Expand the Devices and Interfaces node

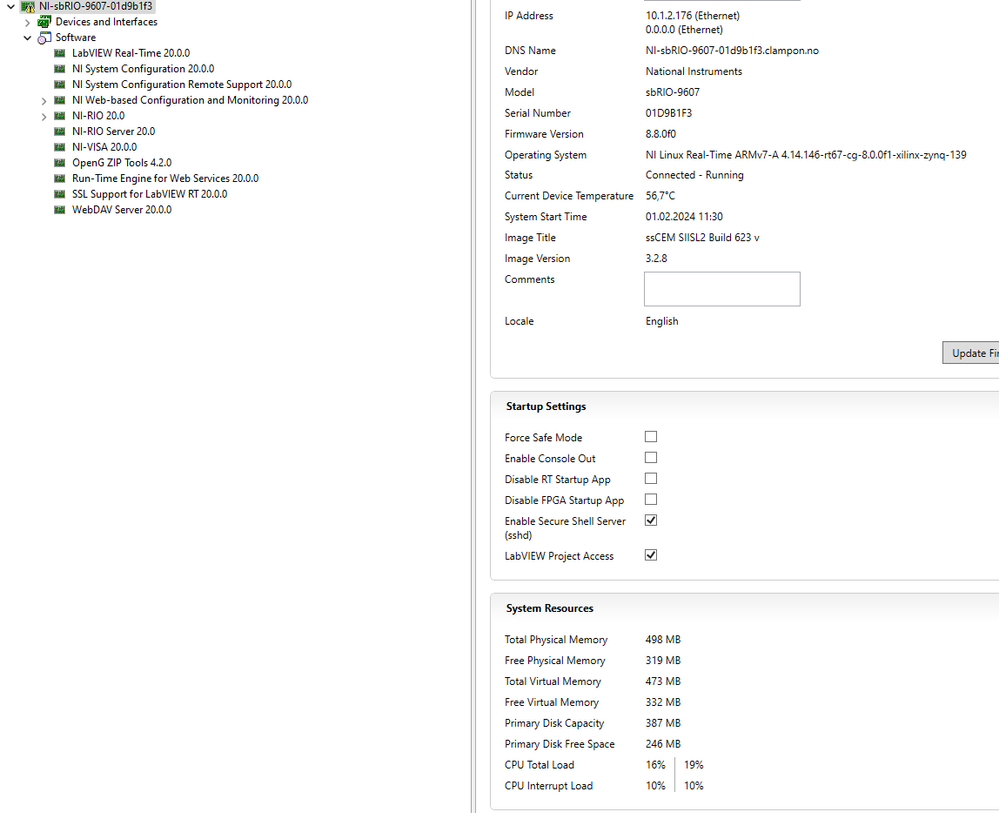click(27, 22)
